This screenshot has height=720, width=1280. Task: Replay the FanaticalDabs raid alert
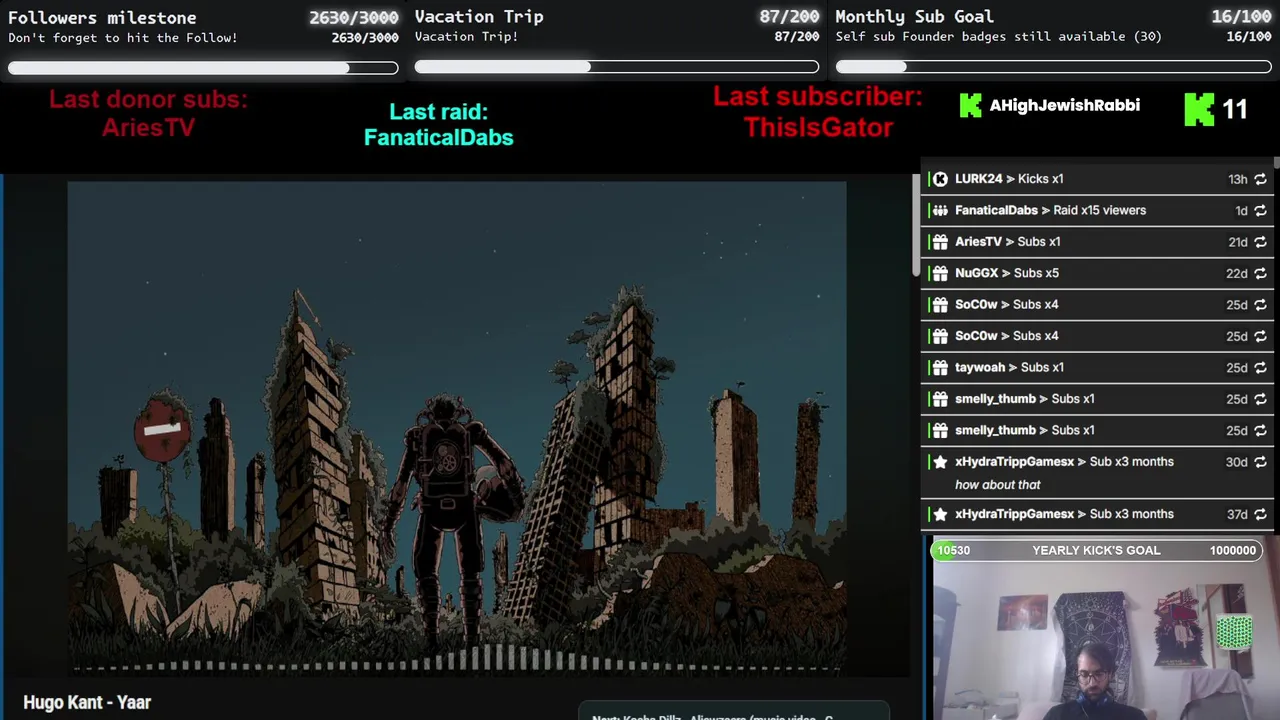click(x=1260, y=210)
